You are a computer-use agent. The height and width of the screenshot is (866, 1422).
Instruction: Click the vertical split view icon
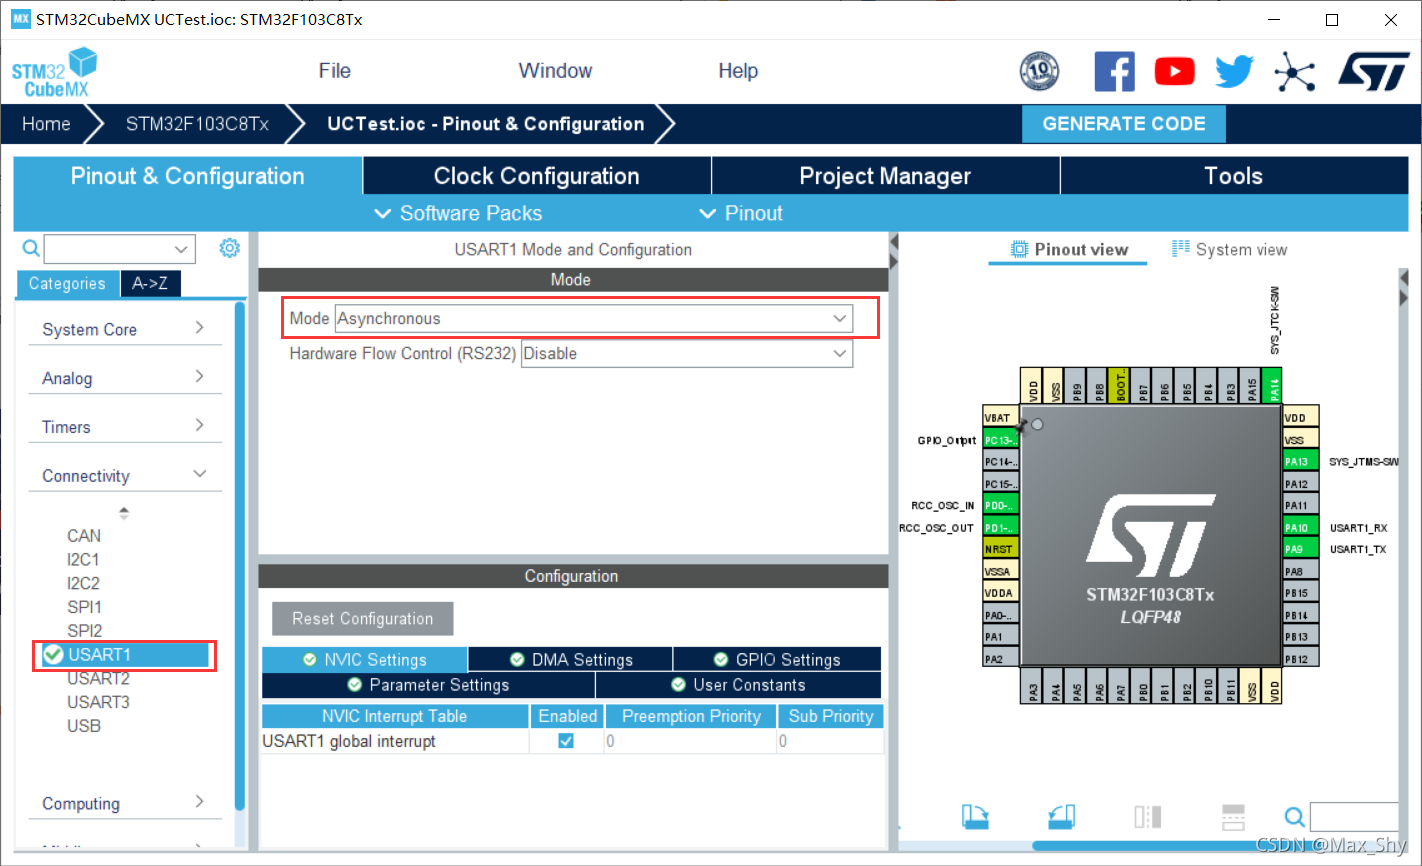click(x=1148, y=816)
